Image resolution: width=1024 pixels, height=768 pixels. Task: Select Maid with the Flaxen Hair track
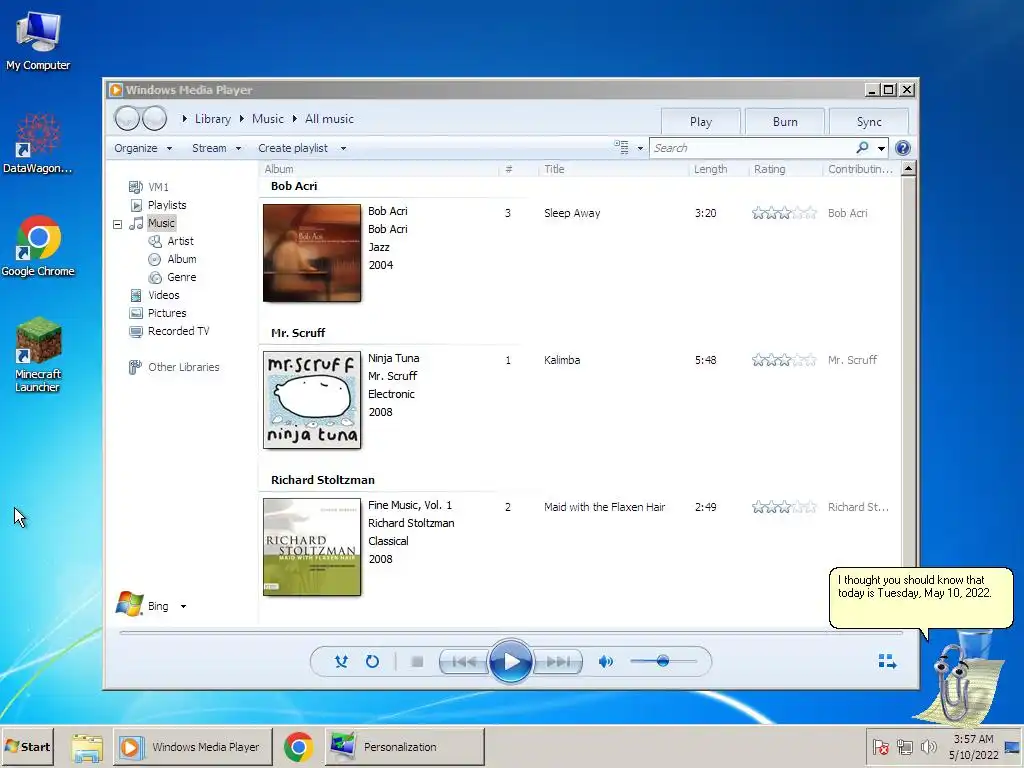604,507
